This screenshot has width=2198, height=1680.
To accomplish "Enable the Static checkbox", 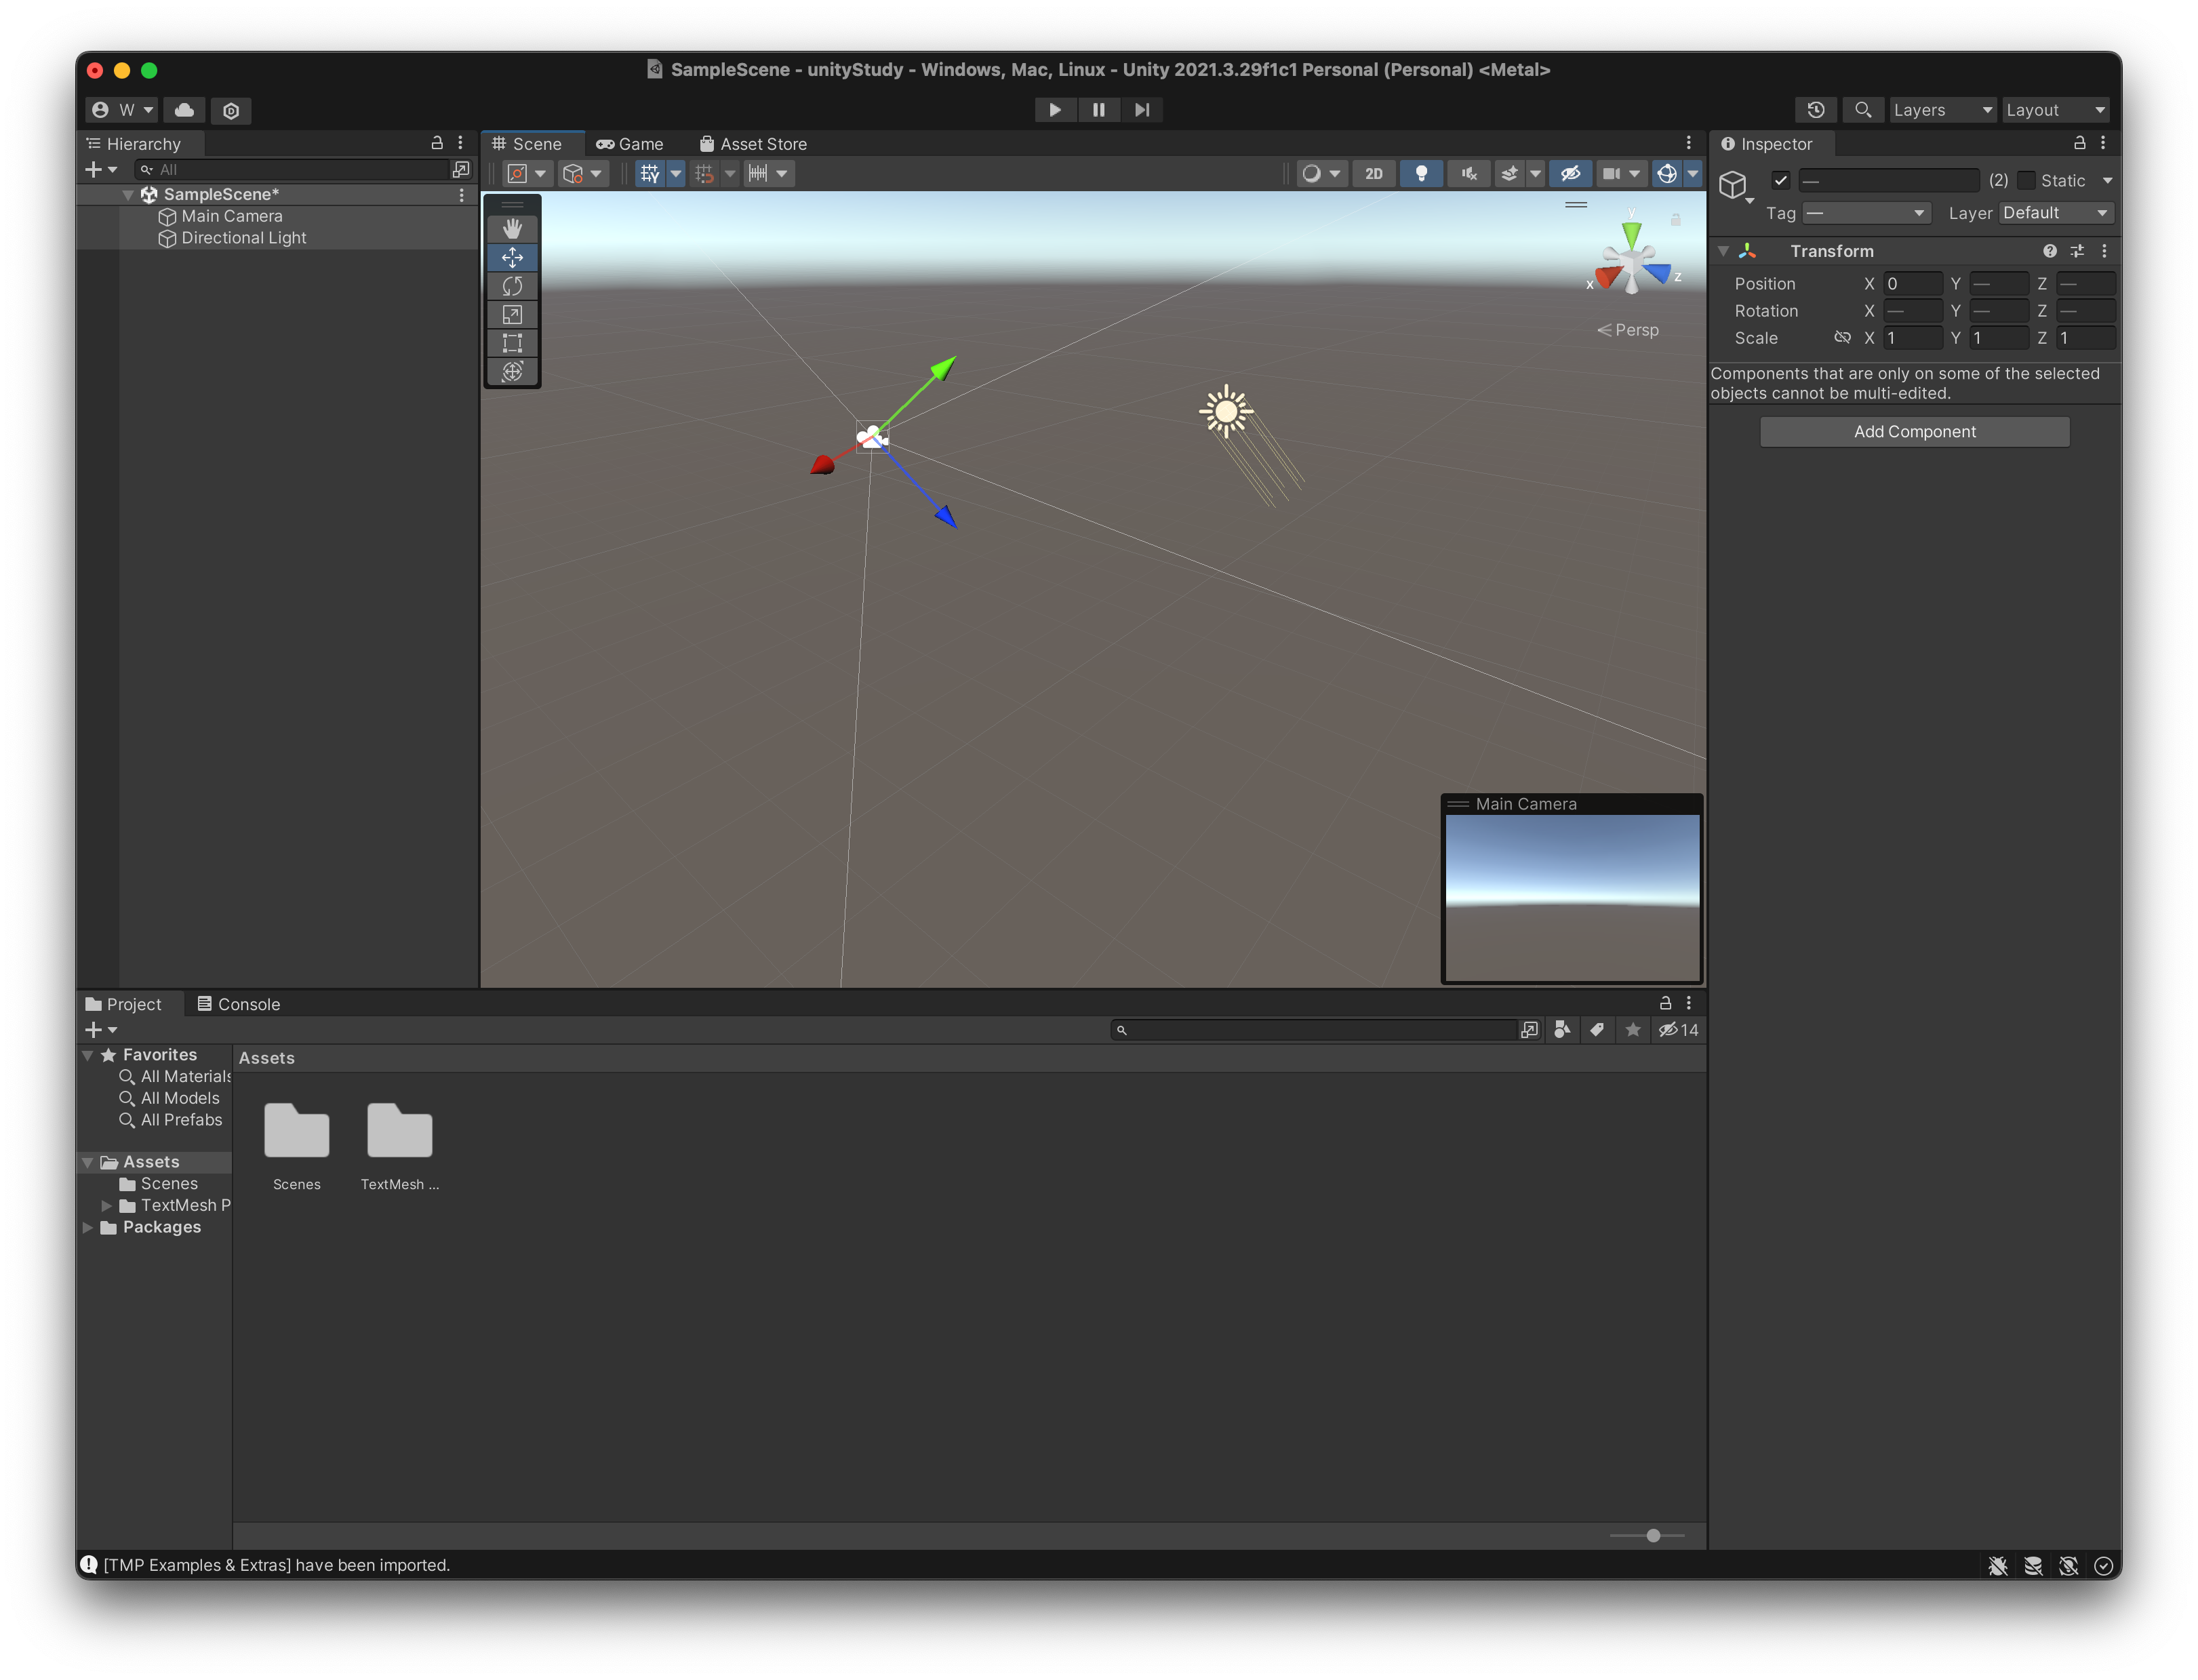I will click(x=2026, y=180).
